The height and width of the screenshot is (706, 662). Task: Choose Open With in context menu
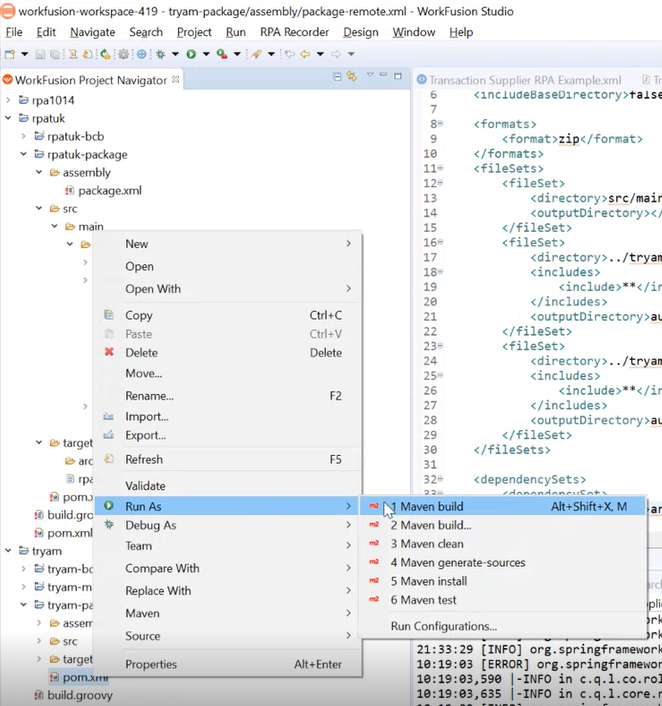tap(227, 289)
